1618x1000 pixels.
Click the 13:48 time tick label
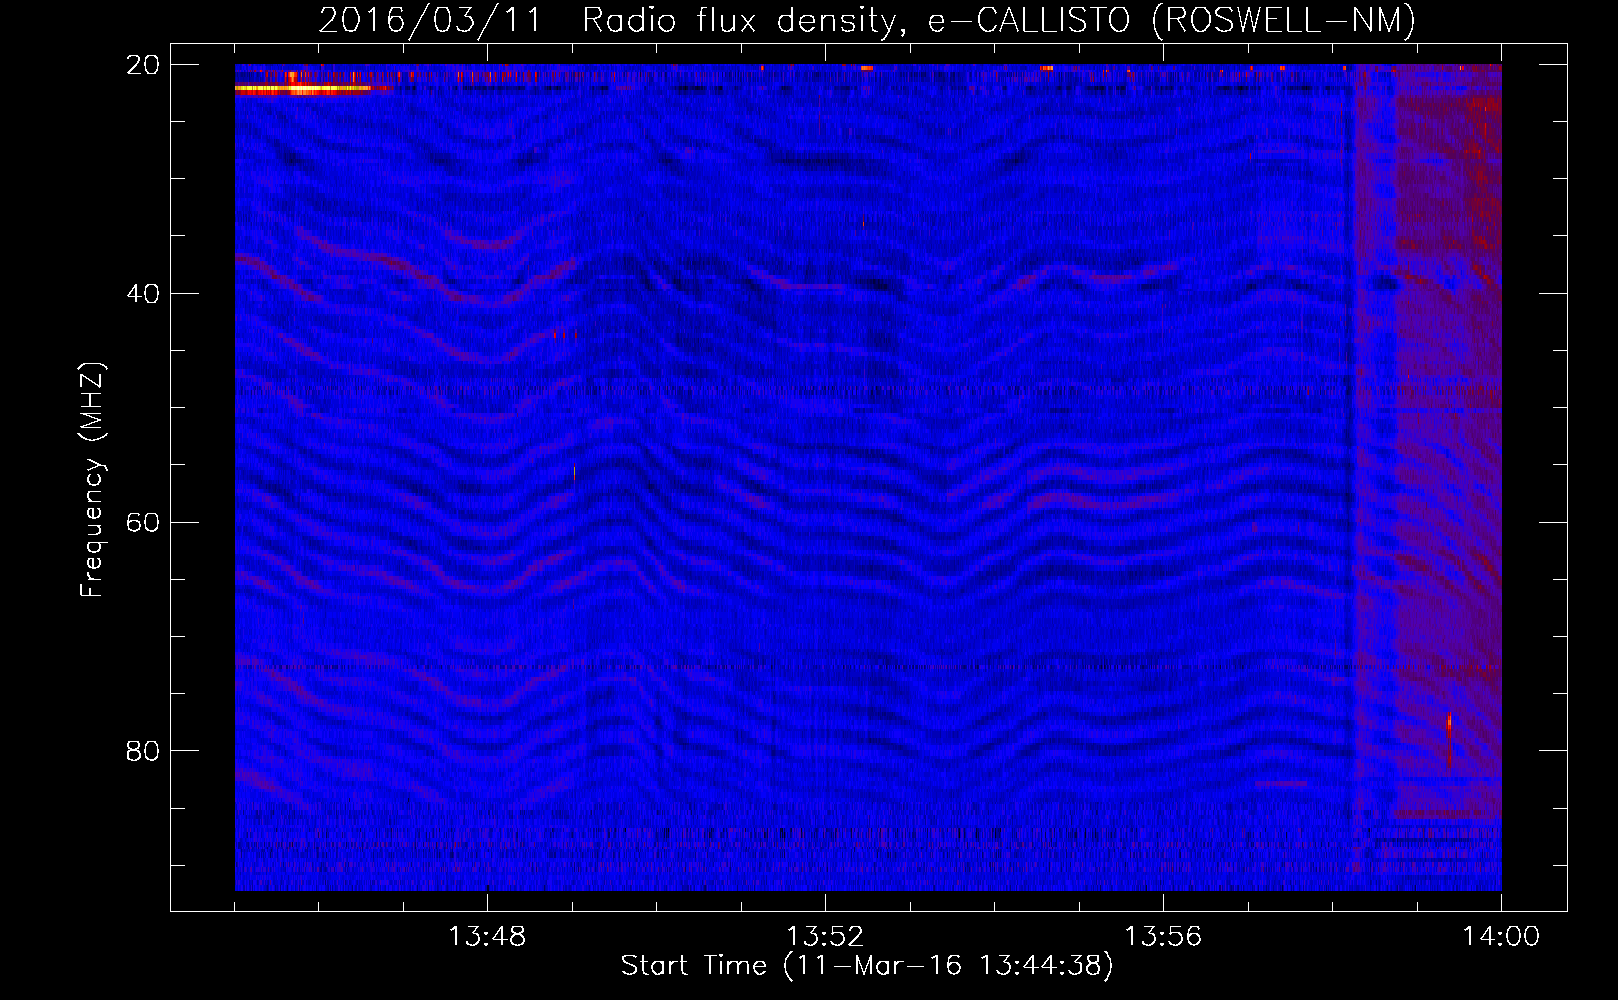(487, 937)
